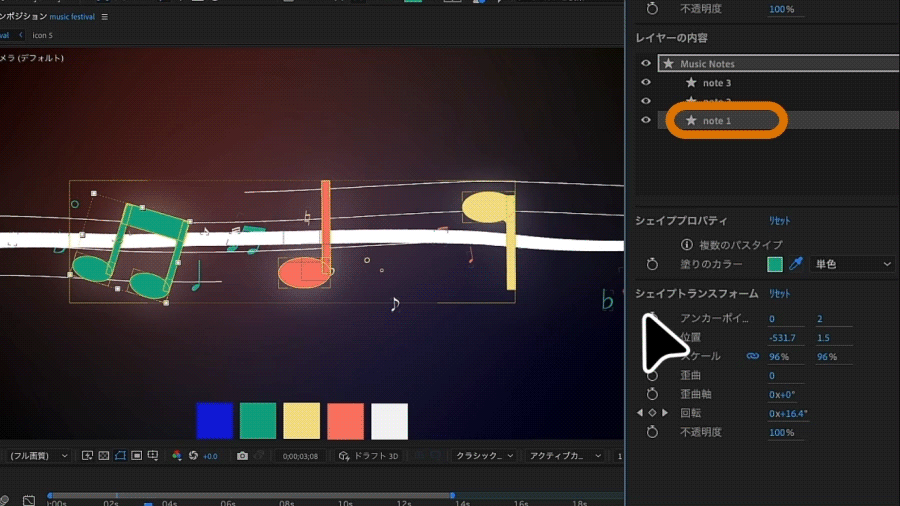Click the Show Snapshot icon
The width and height of the screenshot is (900, 506).
tap(259, 456)
